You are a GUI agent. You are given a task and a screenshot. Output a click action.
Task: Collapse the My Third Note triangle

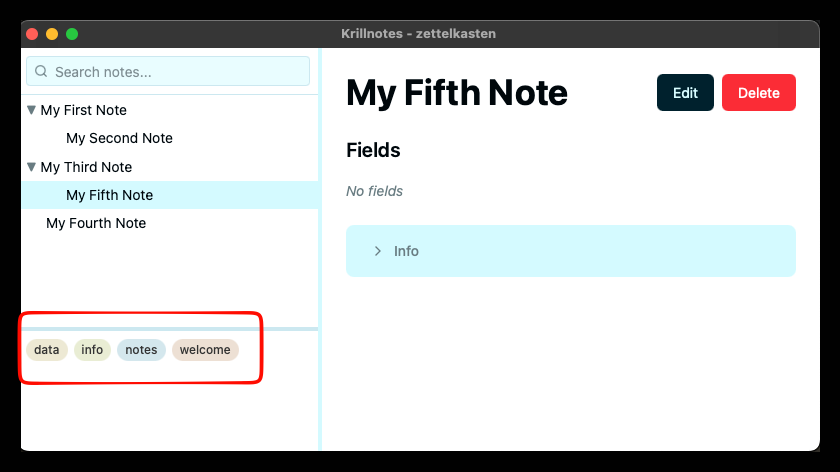pyautogui.click(x=32, y=167)
